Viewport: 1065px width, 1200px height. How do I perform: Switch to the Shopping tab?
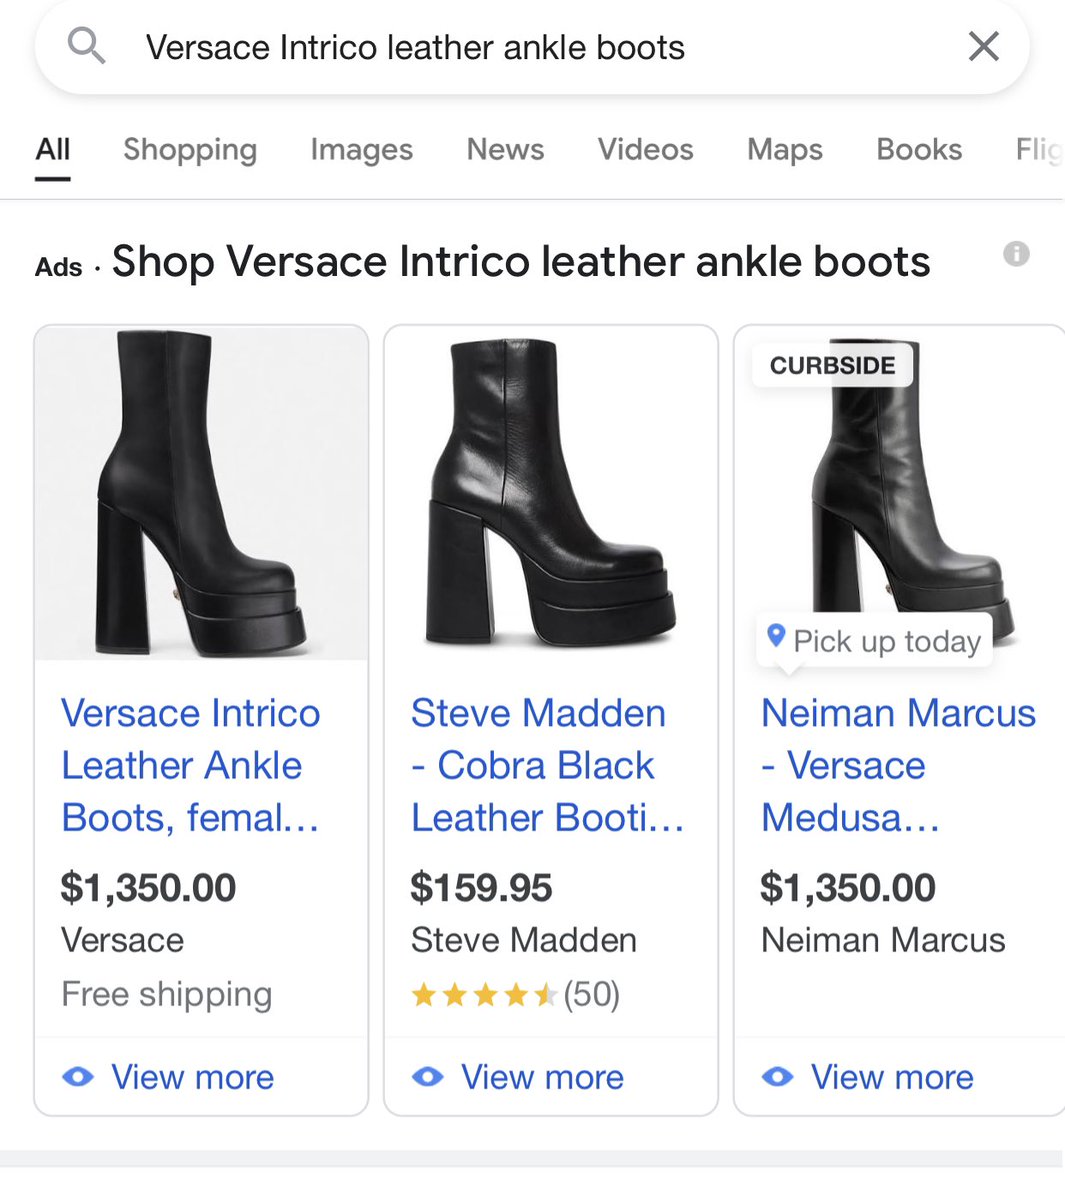pyautogui.click(x=190, y=149)
